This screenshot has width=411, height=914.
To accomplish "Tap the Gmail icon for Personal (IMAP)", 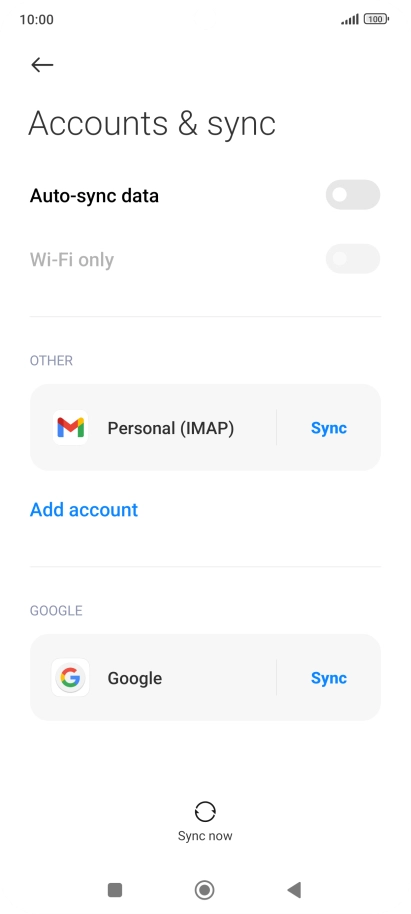I will 71,428.
